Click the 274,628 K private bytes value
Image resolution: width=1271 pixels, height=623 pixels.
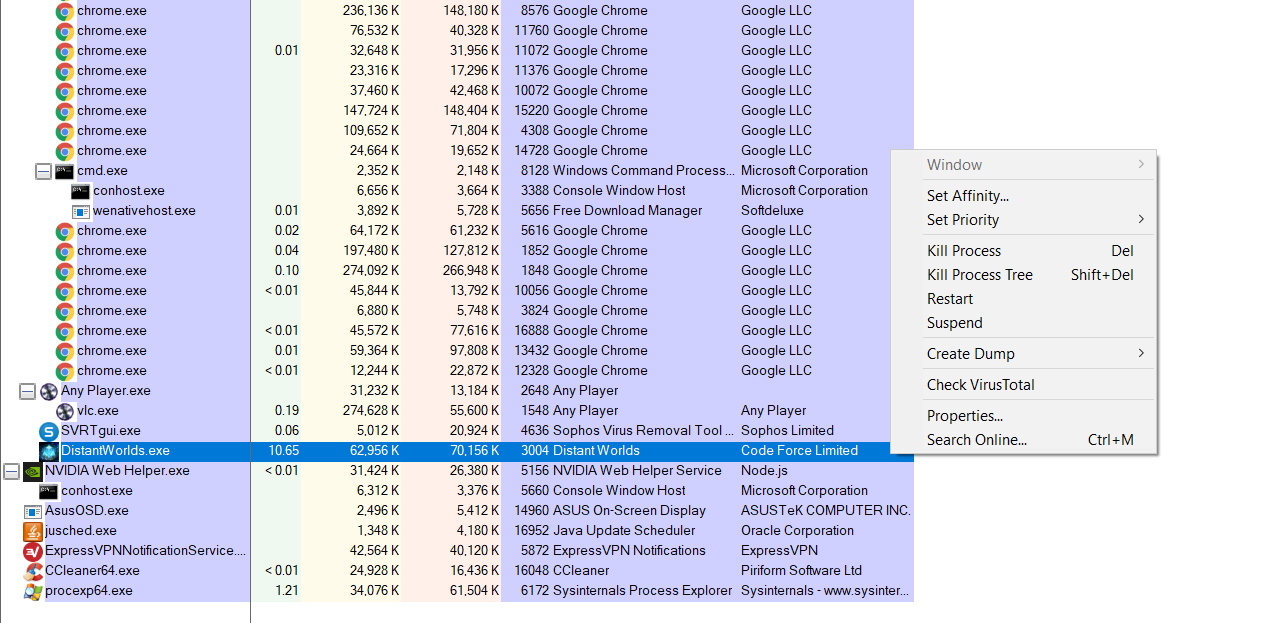(371, 411)
